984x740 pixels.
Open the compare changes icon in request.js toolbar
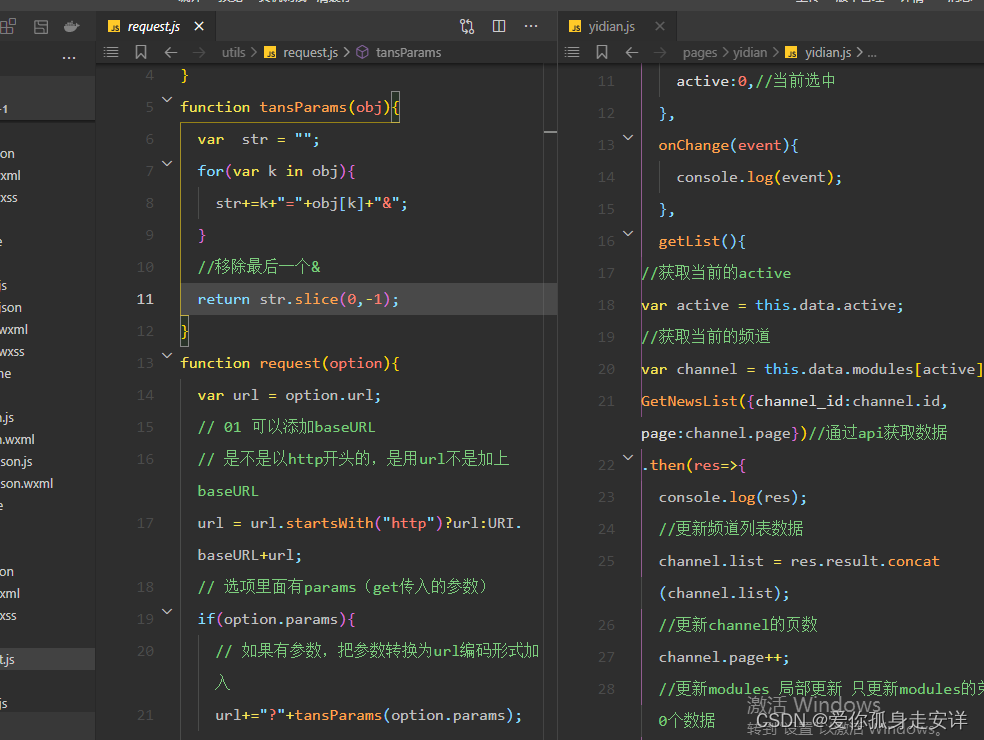[467, 26]
